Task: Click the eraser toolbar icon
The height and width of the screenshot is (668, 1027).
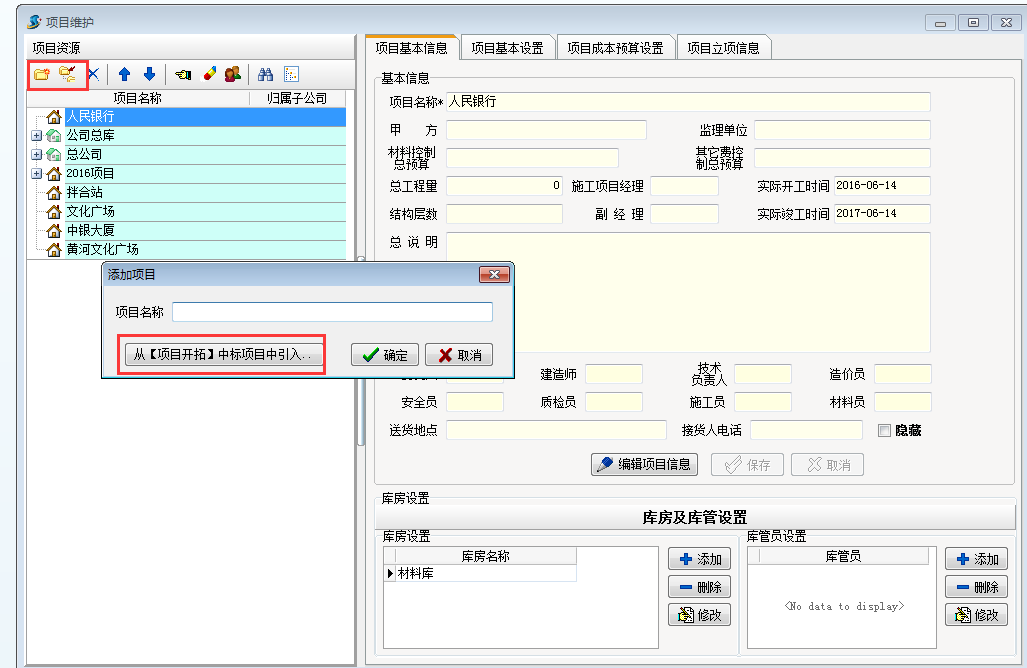Action: click(x=210, y=74)
